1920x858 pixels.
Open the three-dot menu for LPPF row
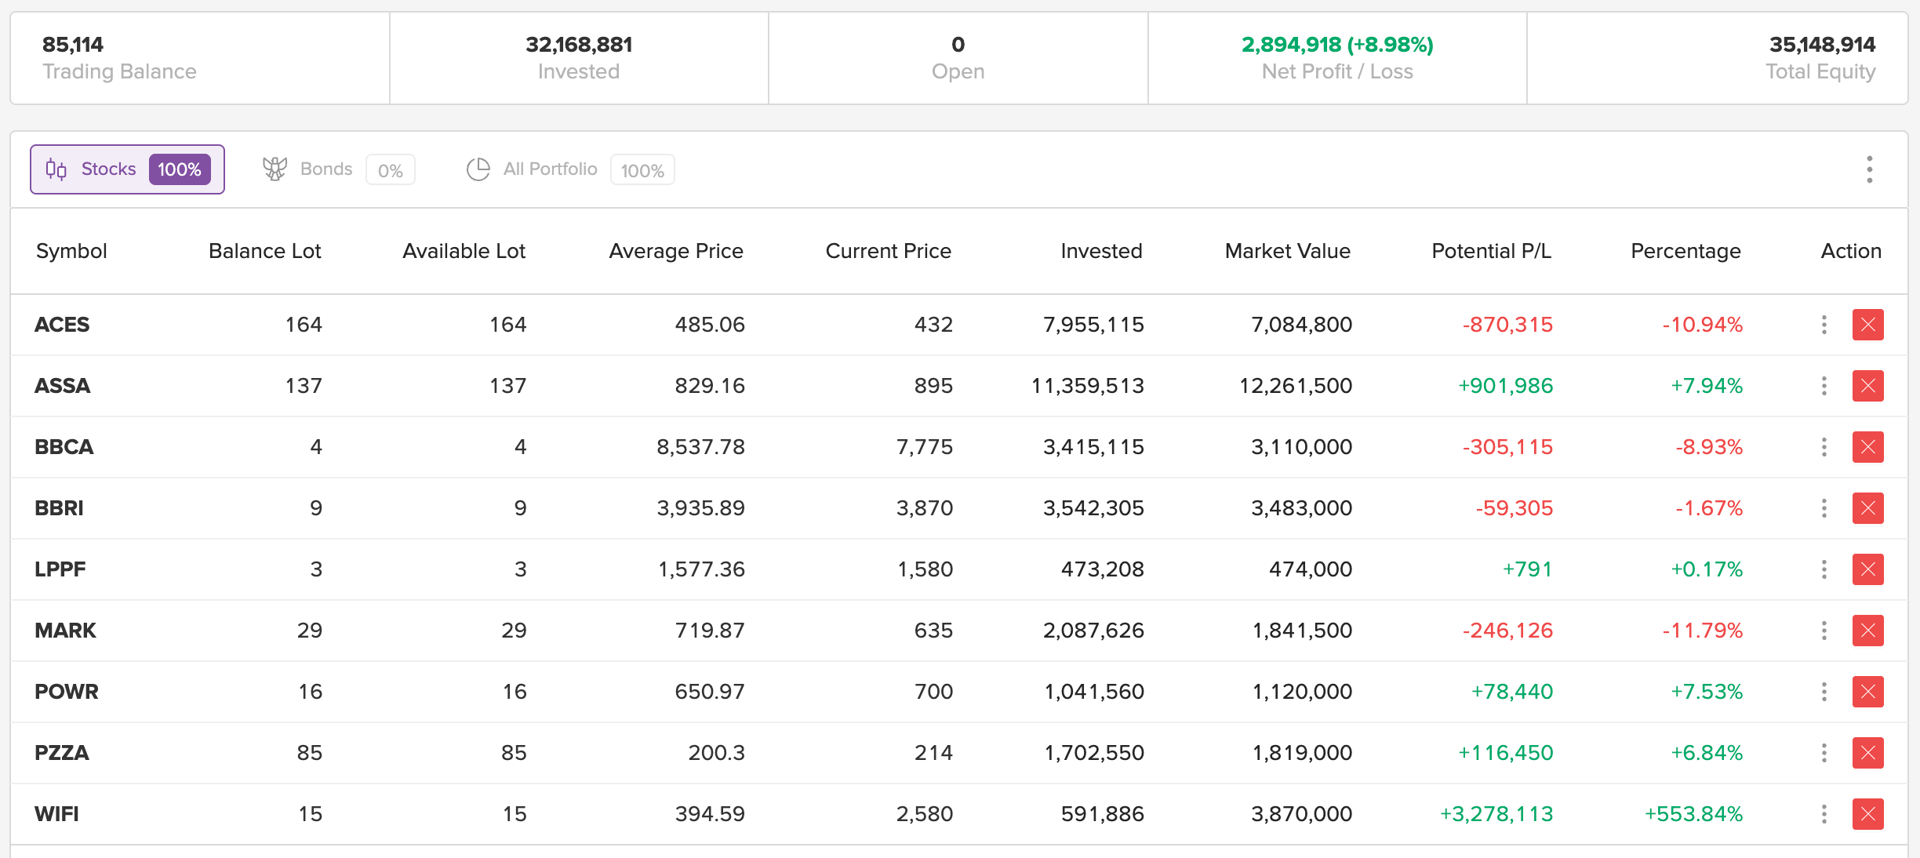(1824, 569)
